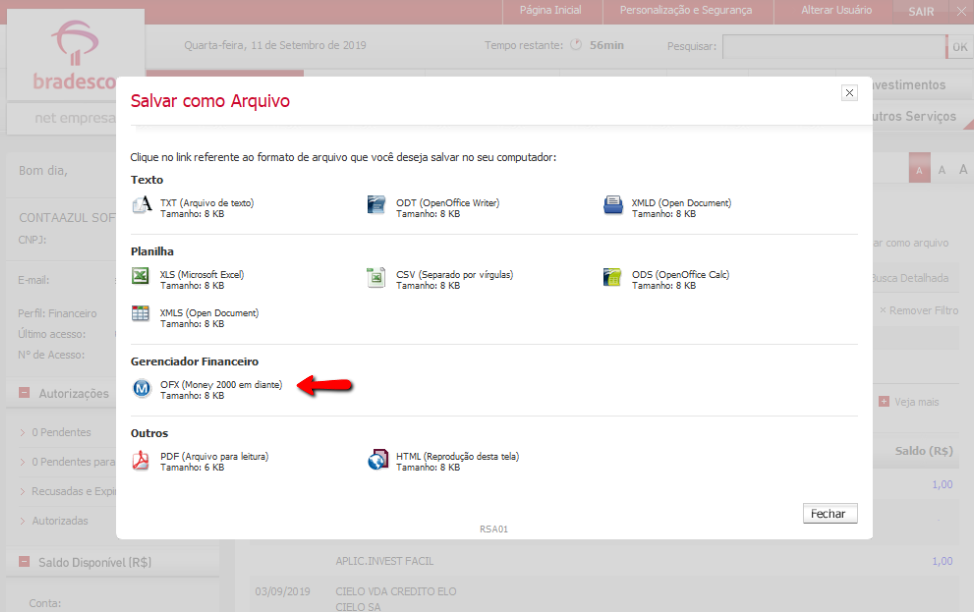Open ODS (OpenOffice Calc) link
This screenshot has height=612, width=974.
680,274
